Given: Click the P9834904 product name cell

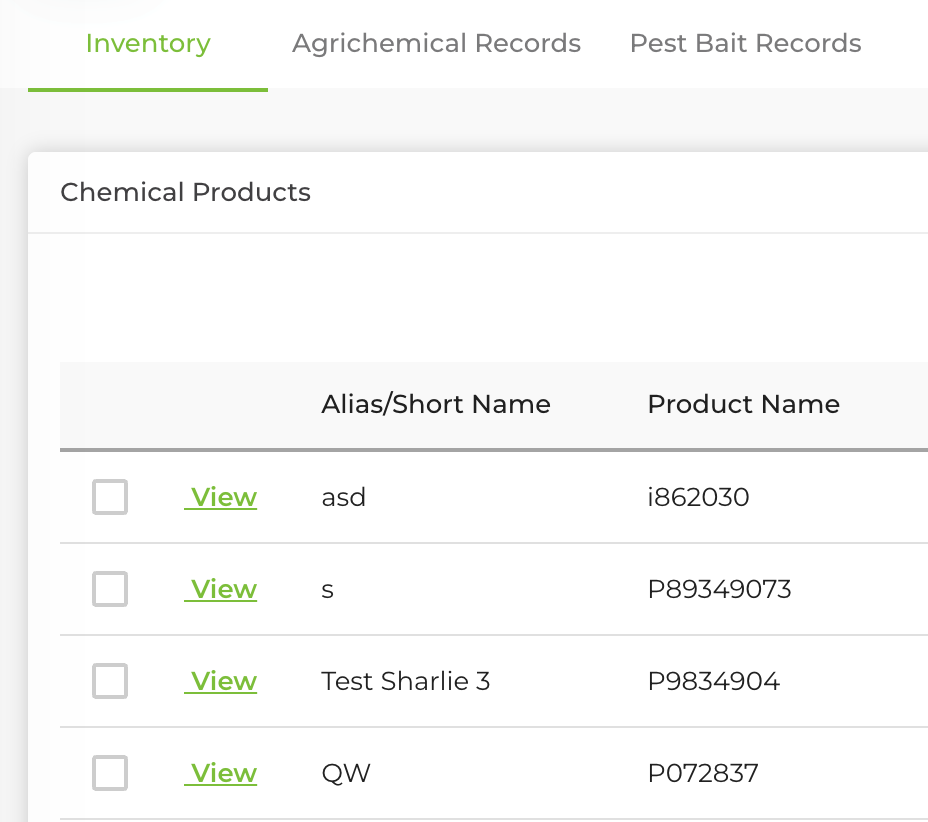Looking at the screenshot, I should coord(713,681).
